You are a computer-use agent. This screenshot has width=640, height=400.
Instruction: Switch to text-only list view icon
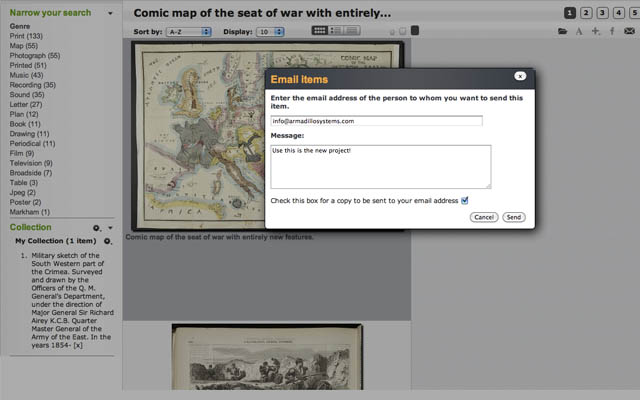tap(352, 31)
